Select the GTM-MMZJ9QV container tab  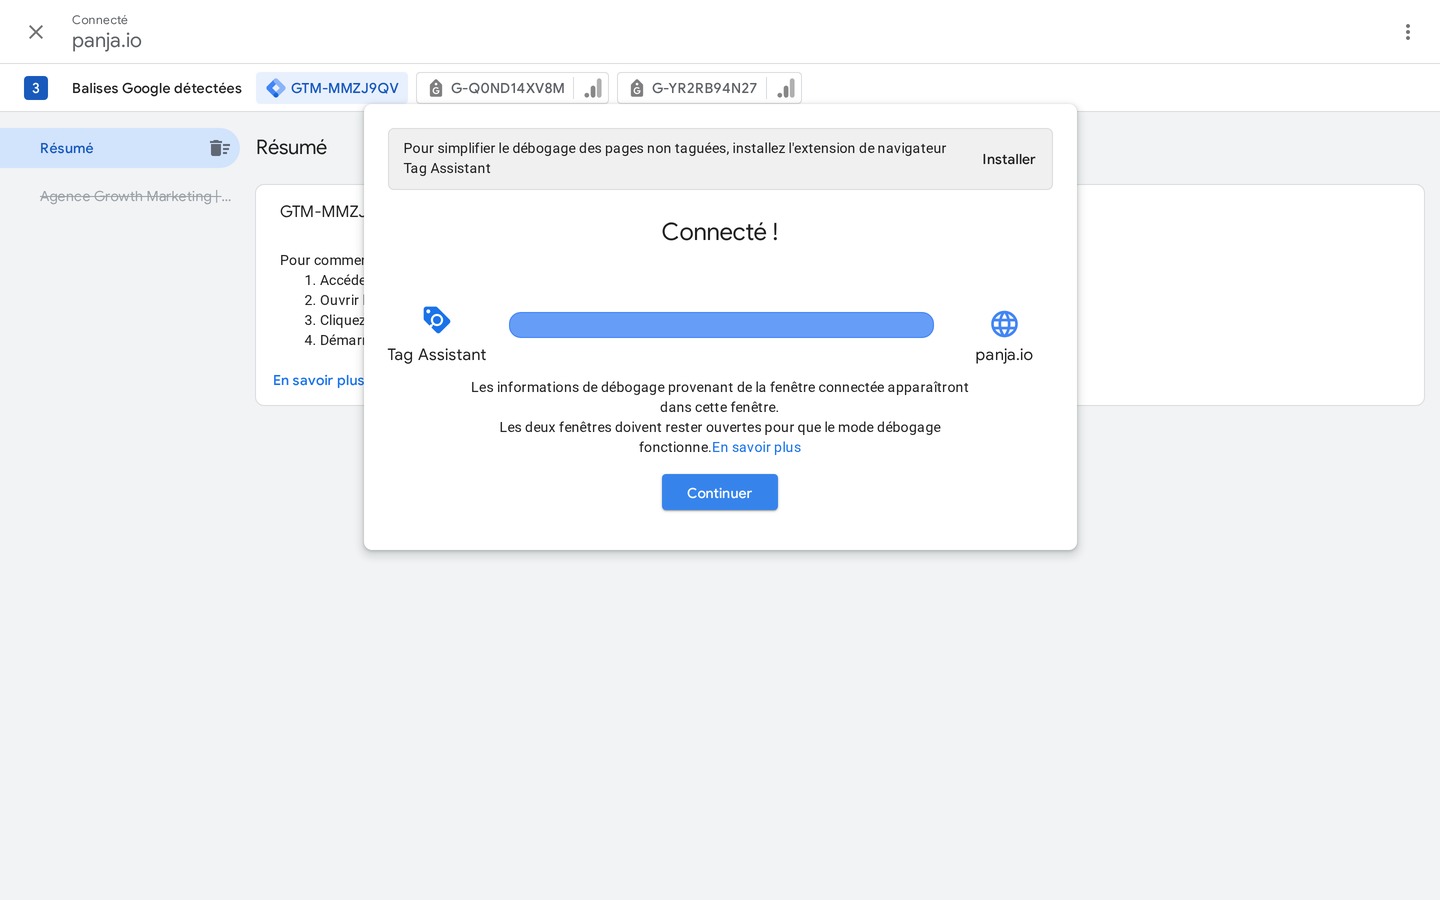coord(332,88)
